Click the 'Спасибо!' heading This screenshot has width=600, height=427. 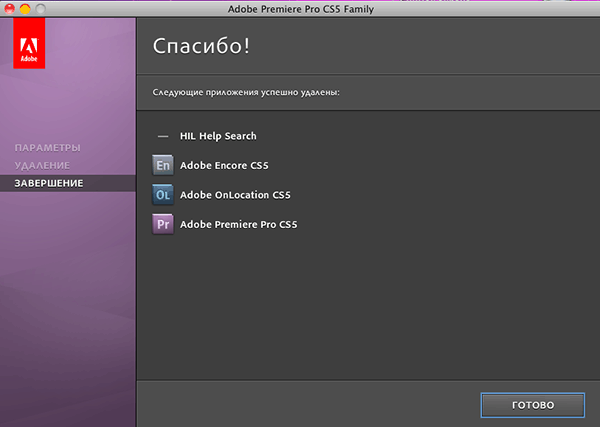(201, 46)
